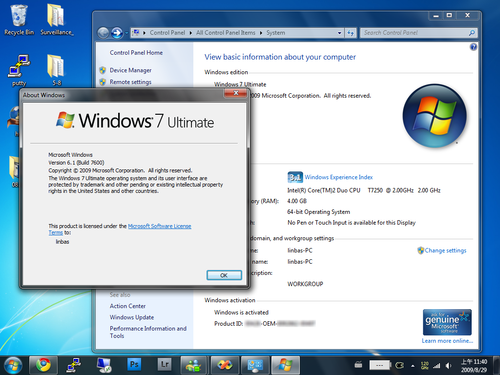The height and width of the screenshot is (375, 500).
Task: Click the 'linbas' licensee name text
Action: 62,242
